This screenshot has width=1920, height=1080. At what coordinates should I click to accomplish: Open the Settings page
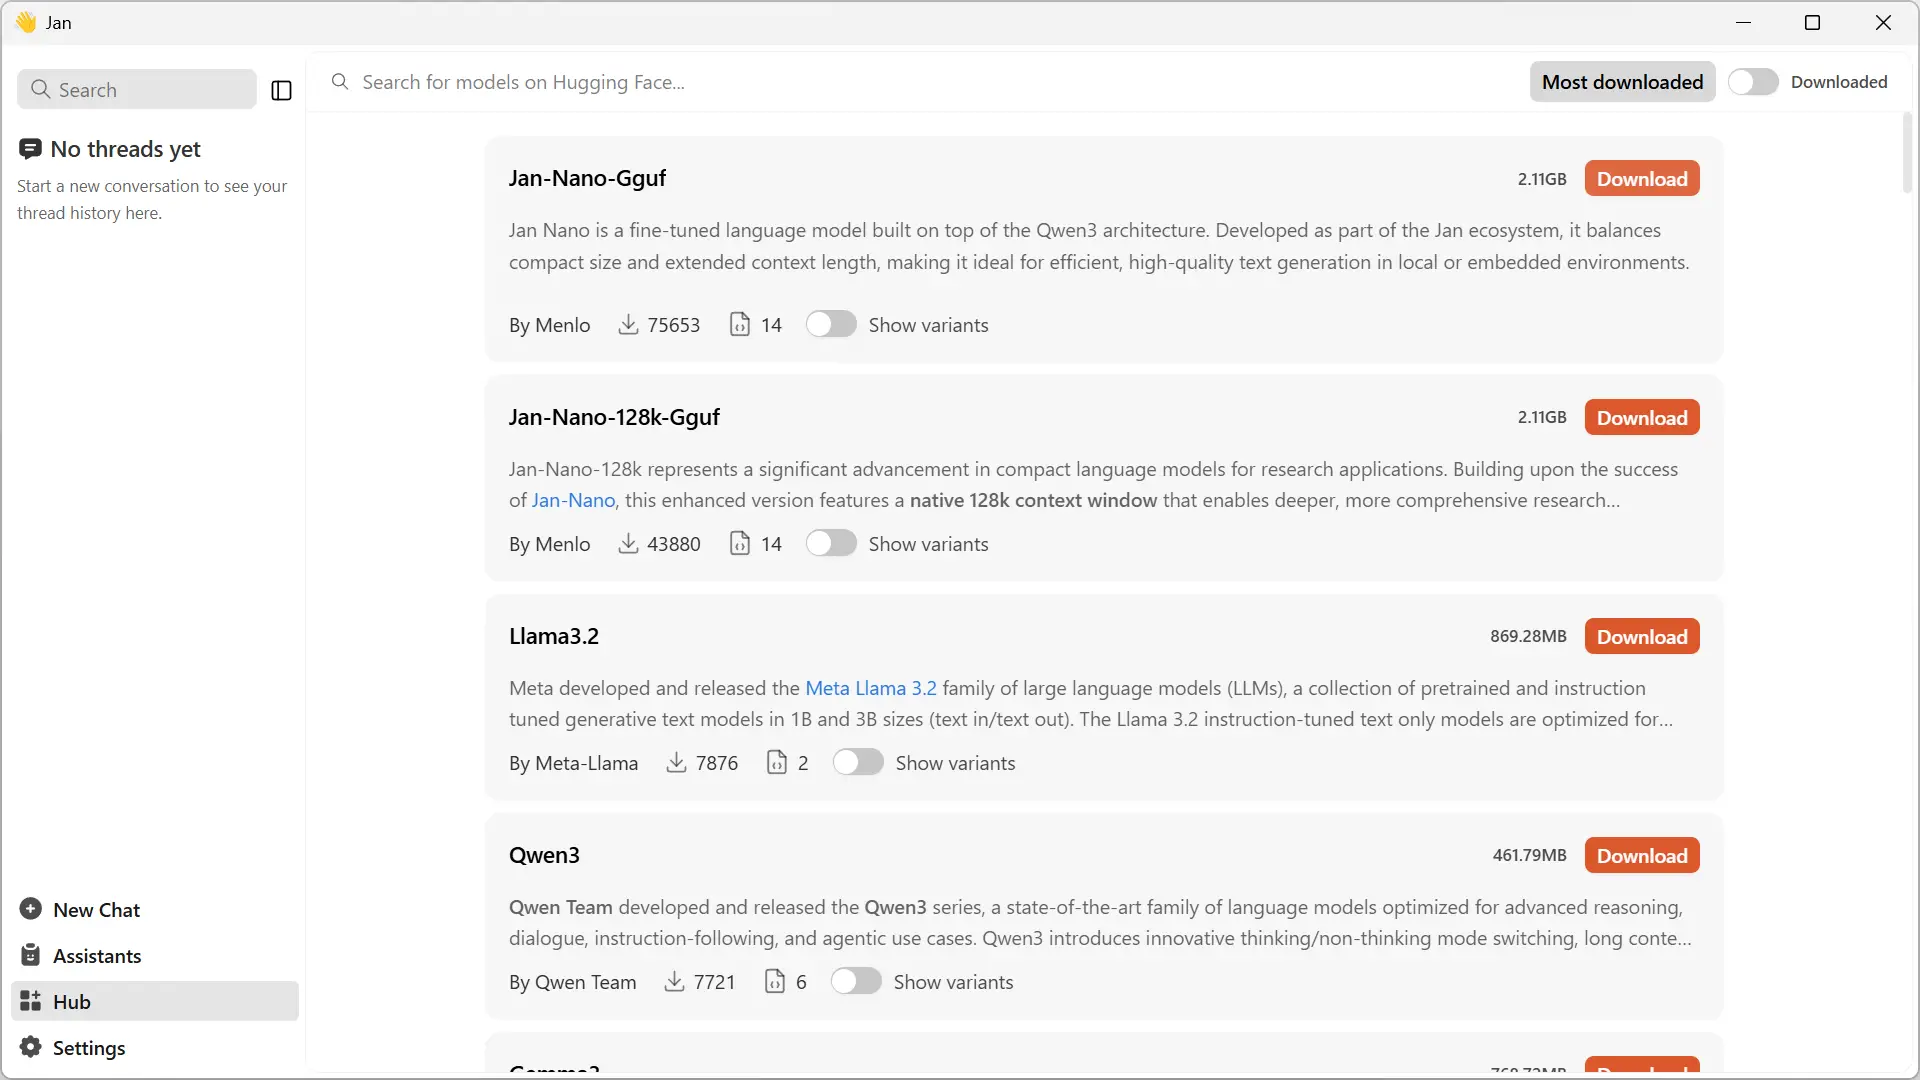[155, 1048]
